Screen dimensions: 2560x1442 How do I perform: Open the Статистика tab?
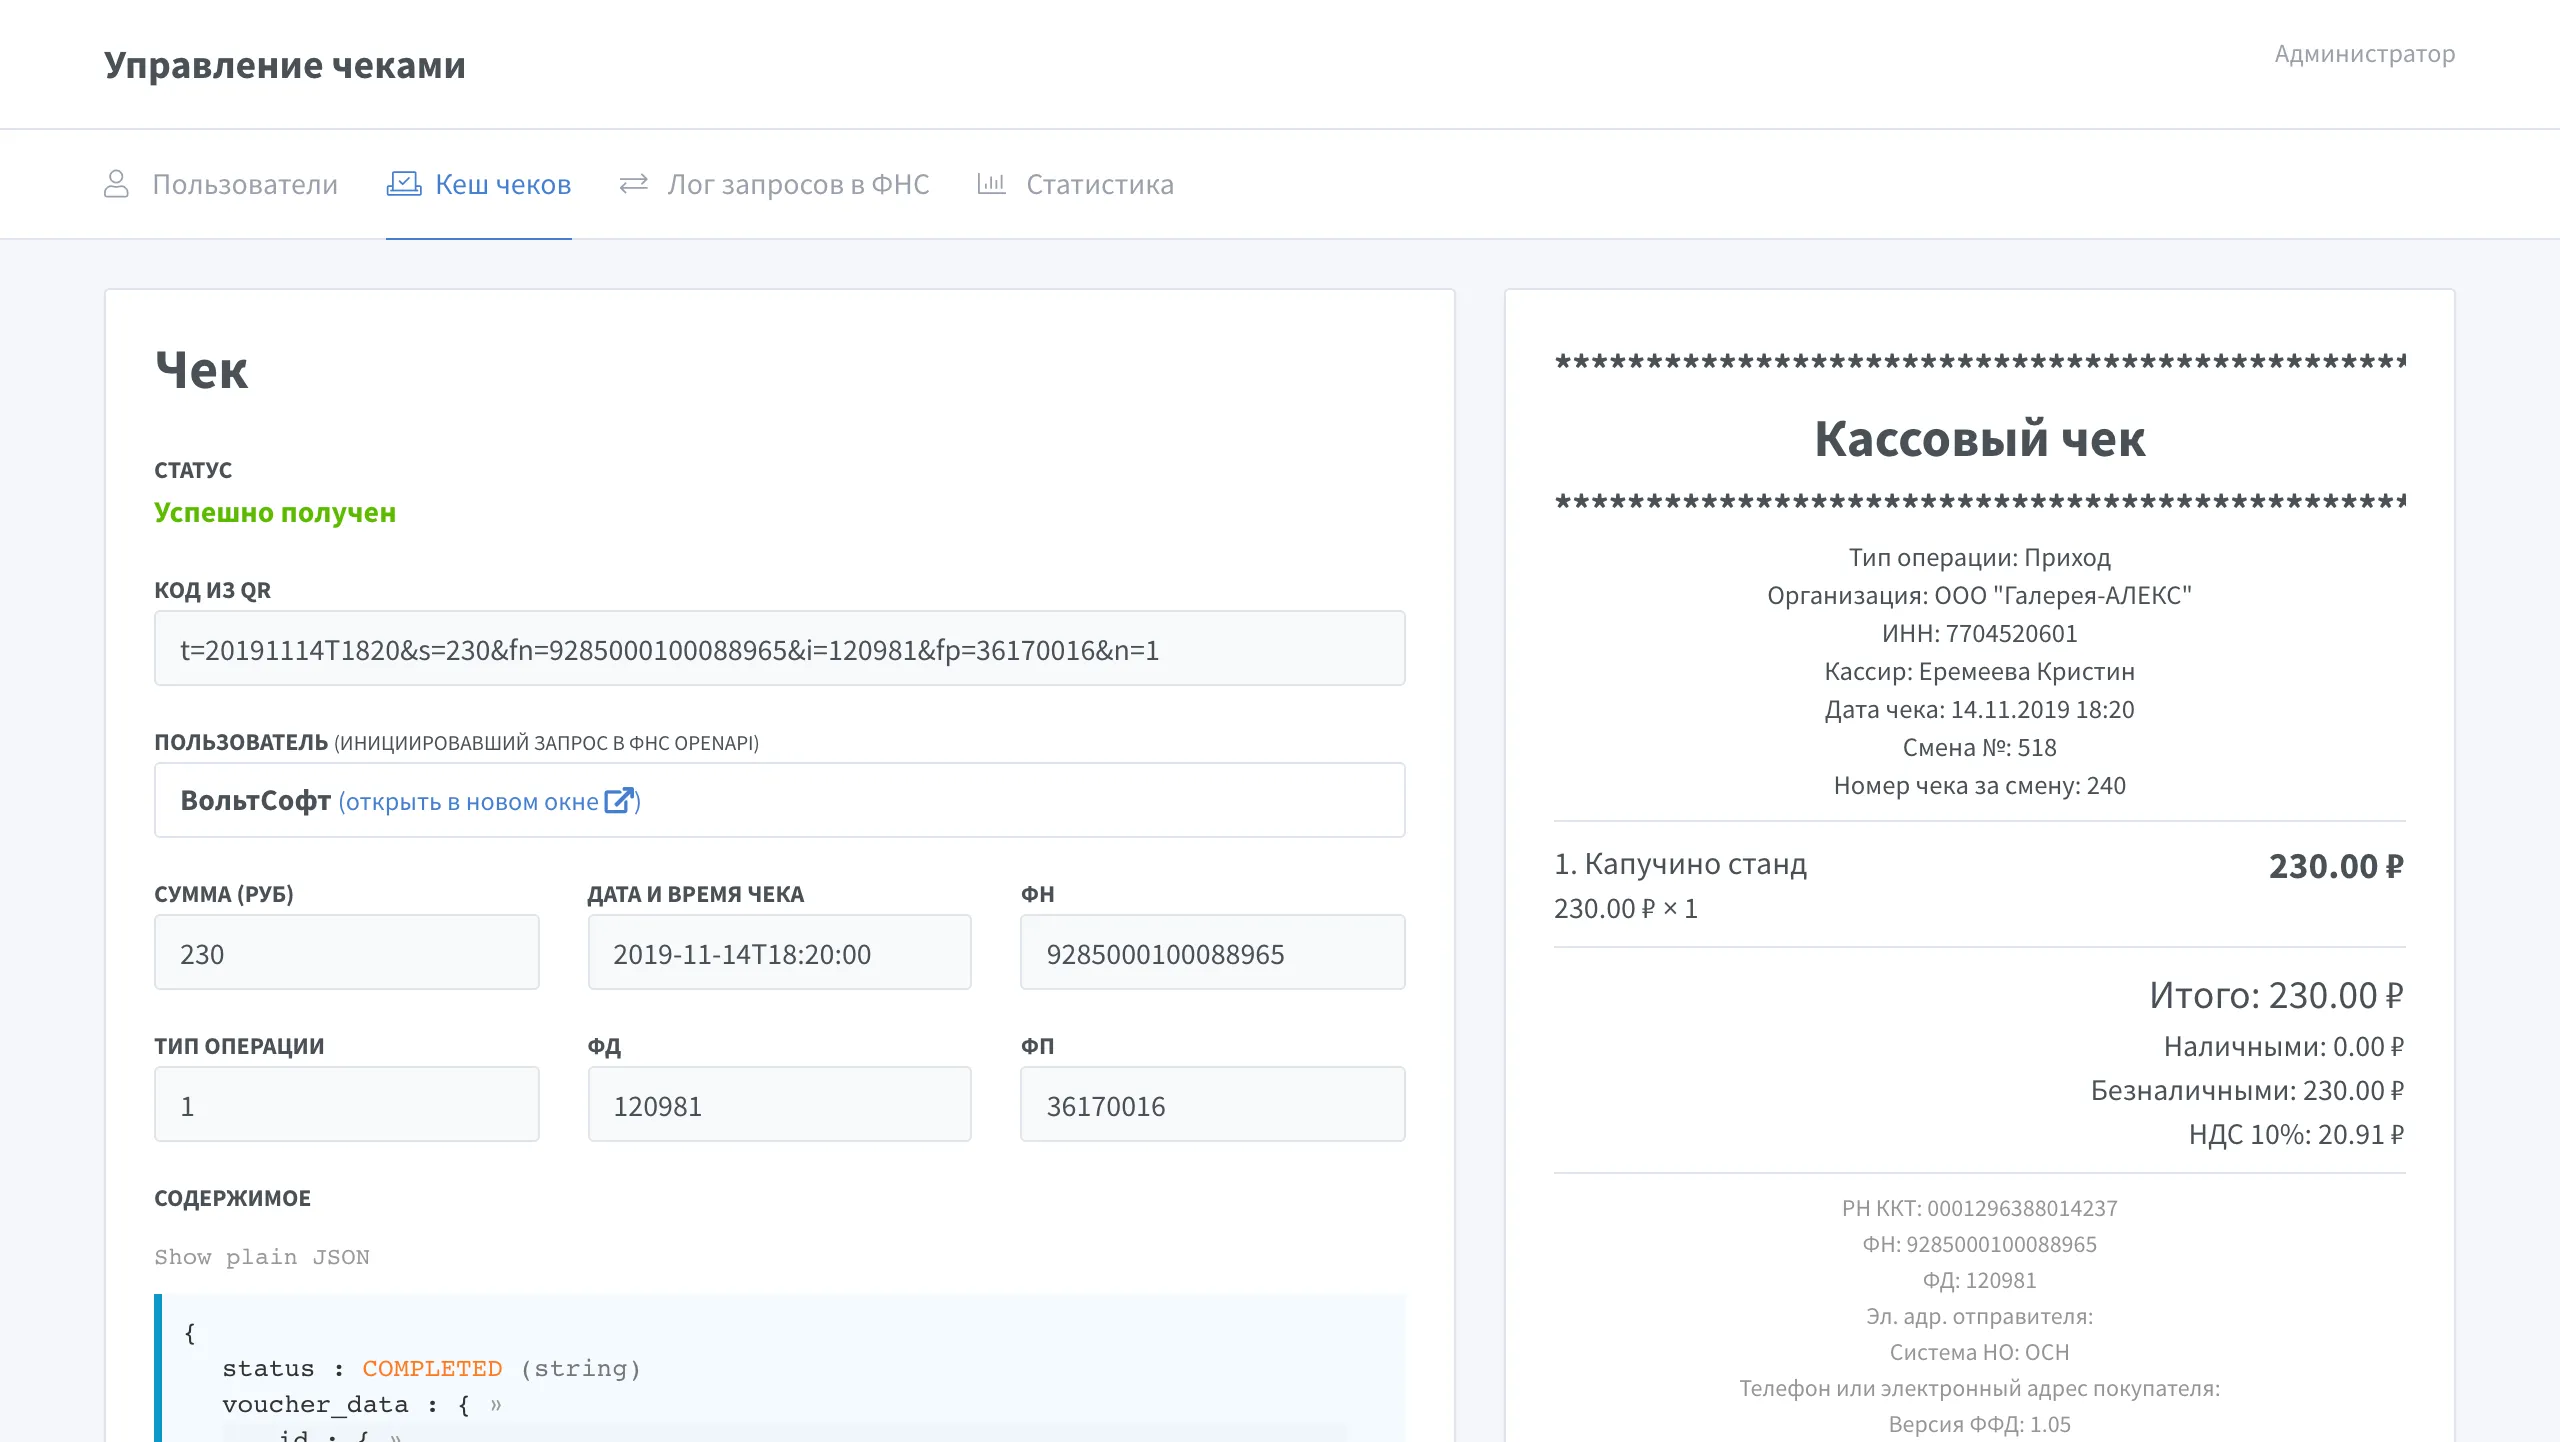click(x=1100, y=183)
